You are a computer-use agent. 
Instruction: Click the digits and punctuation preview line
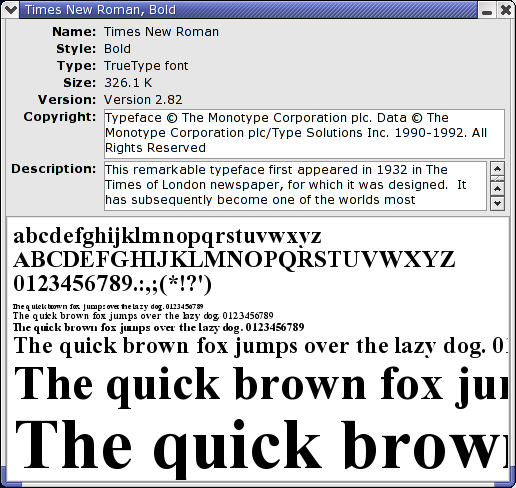click(x=112, y=284)
